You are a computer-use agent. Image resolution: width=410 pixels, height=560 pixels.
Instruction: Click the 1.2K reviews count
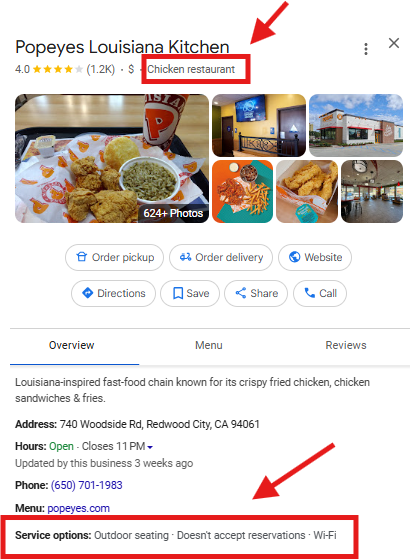click(x=101, y=69)
